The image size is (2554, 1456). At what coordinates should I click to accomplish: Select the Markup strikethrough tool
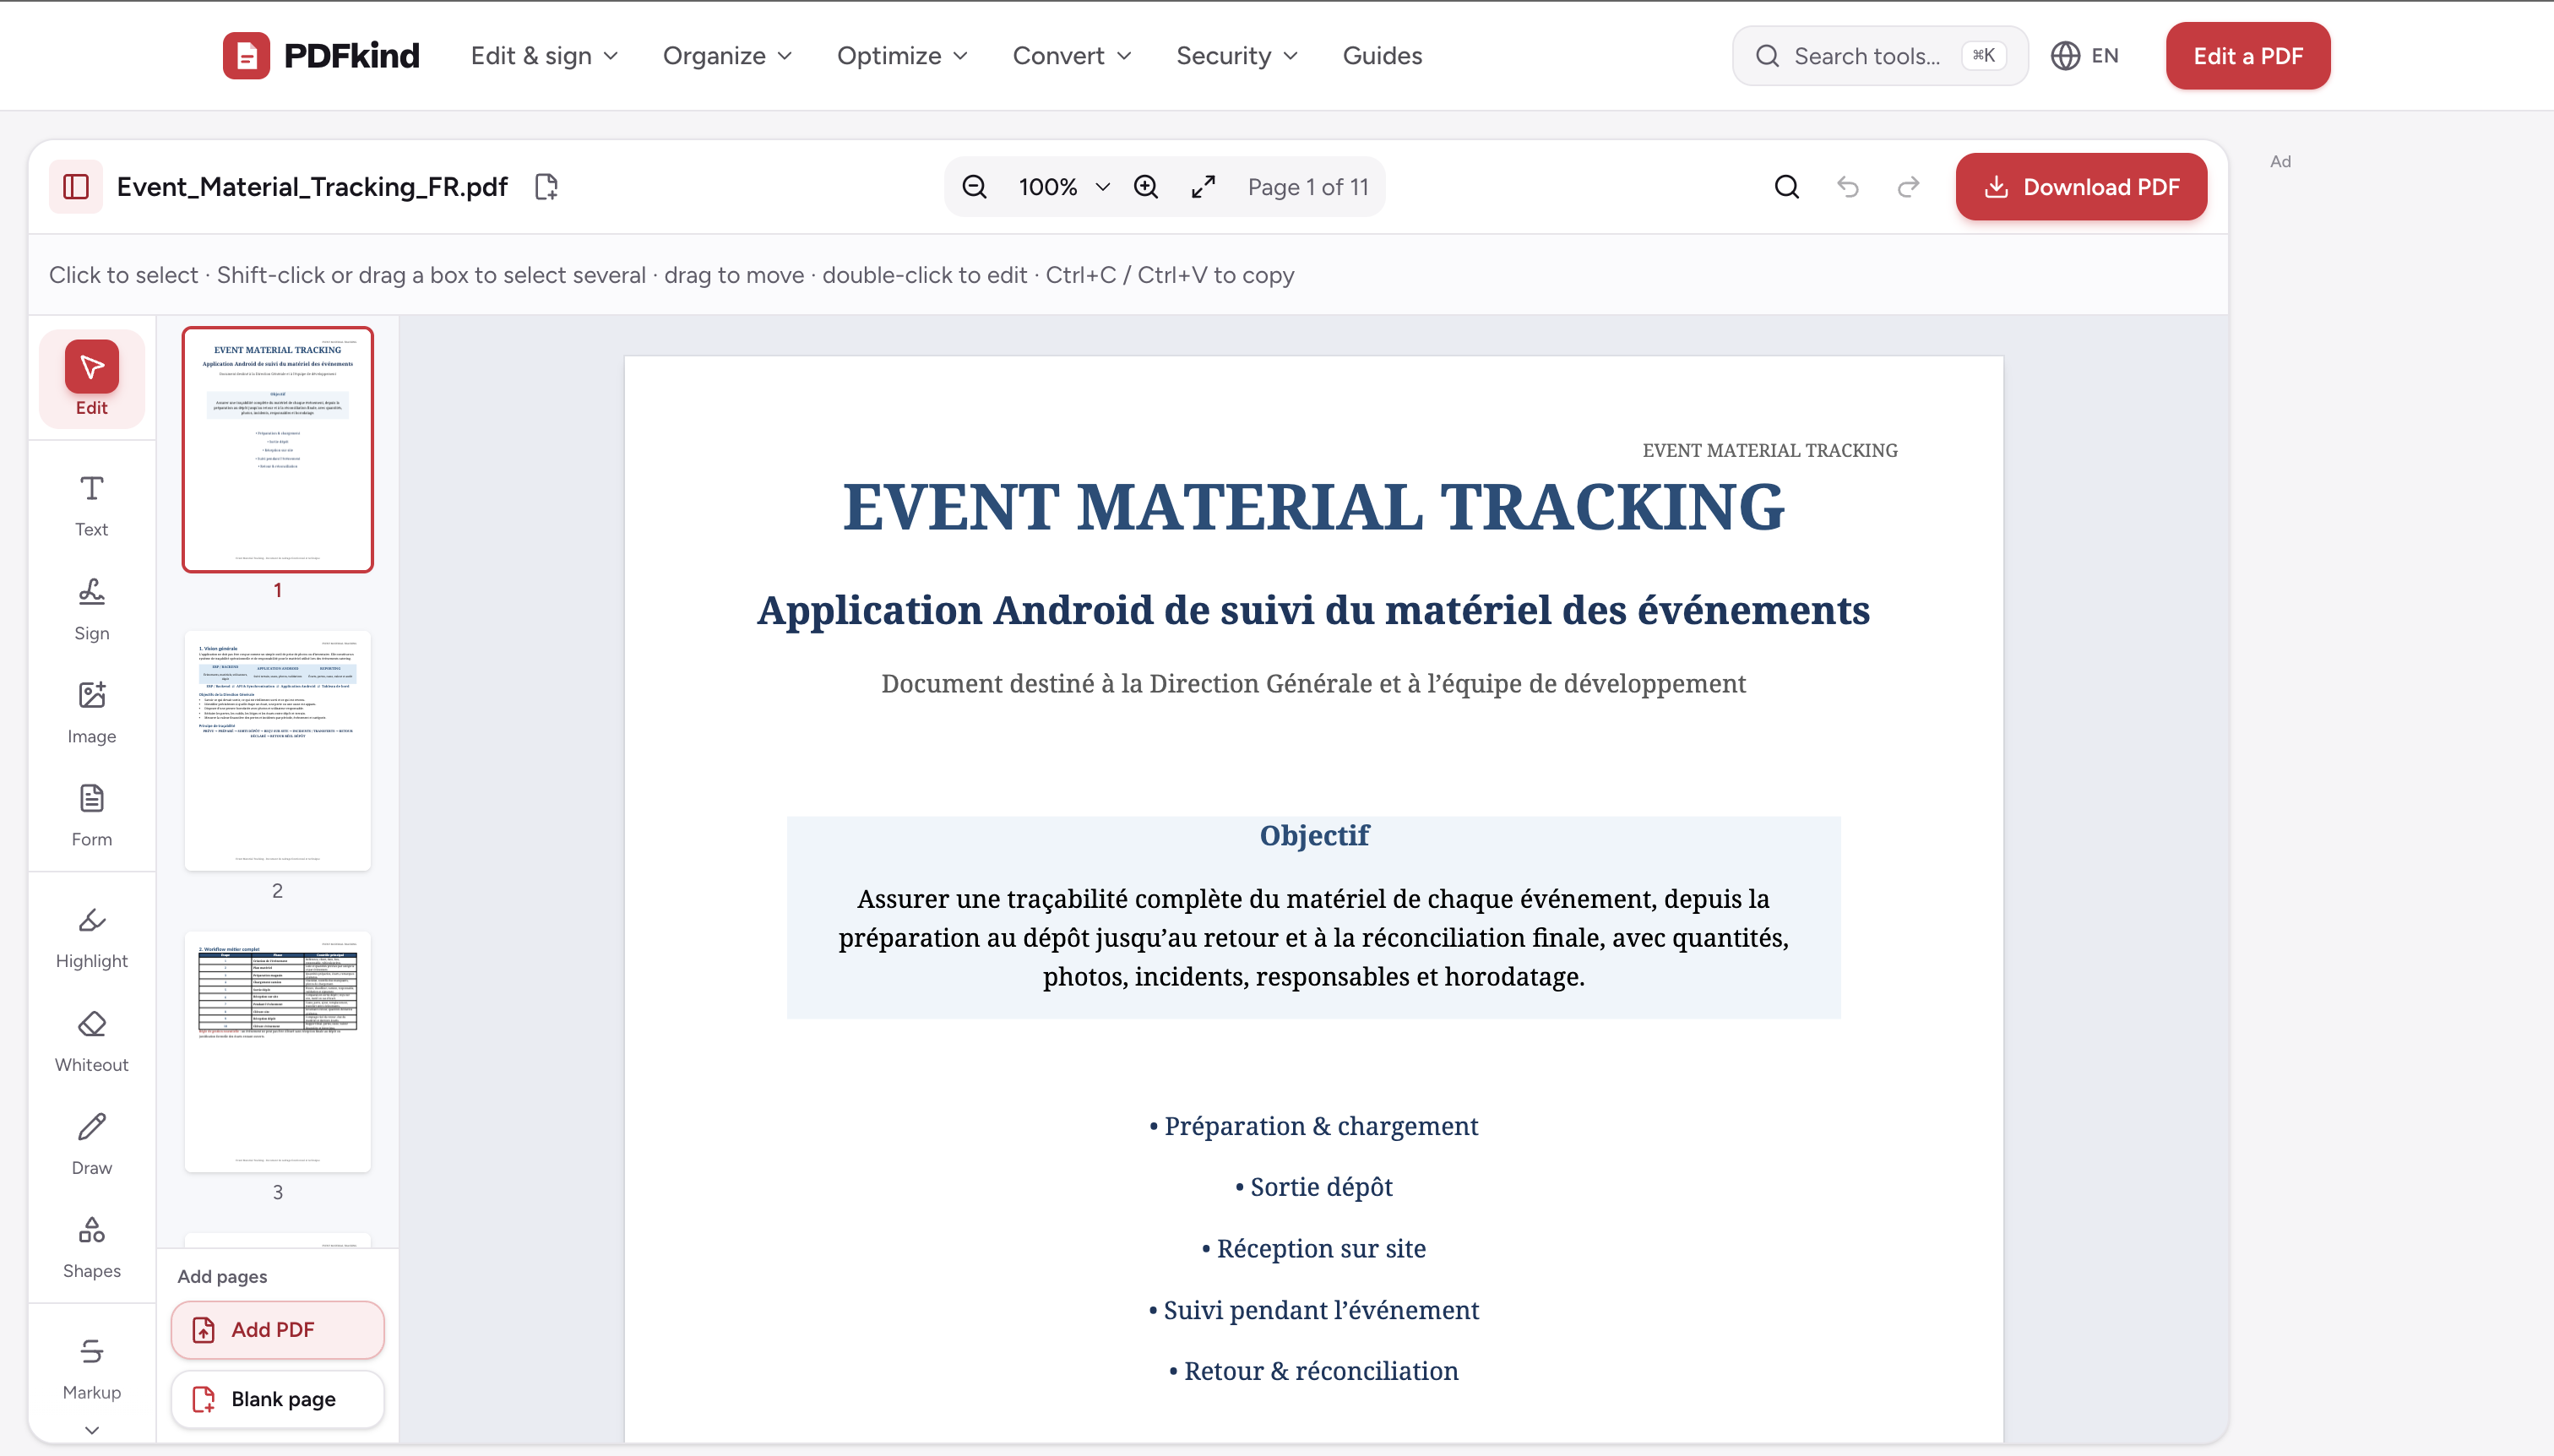tap(91, 1369)
